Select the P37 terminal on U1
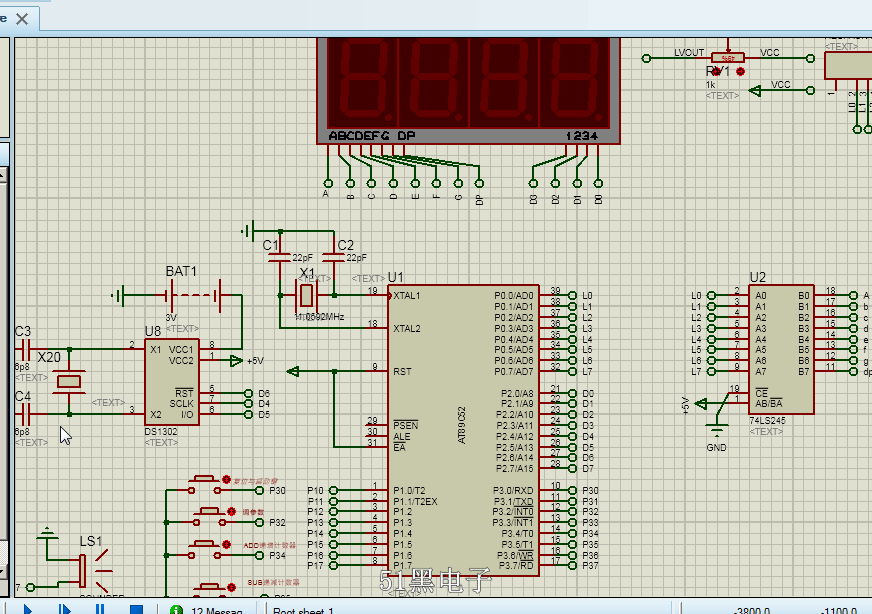This screenshot has width=872, height=614. pyautogui.click(x=572, y=566)
